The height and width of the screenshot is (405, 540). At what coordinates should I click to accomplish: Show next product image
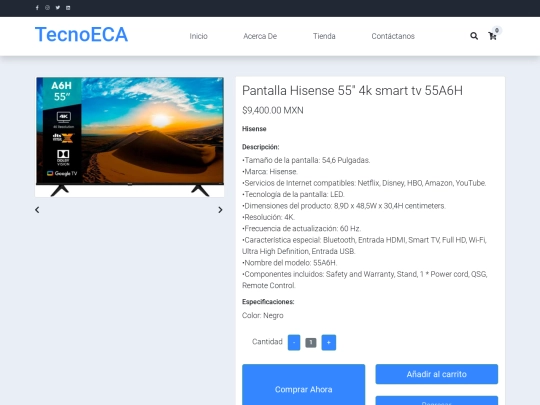coord(220,210)
